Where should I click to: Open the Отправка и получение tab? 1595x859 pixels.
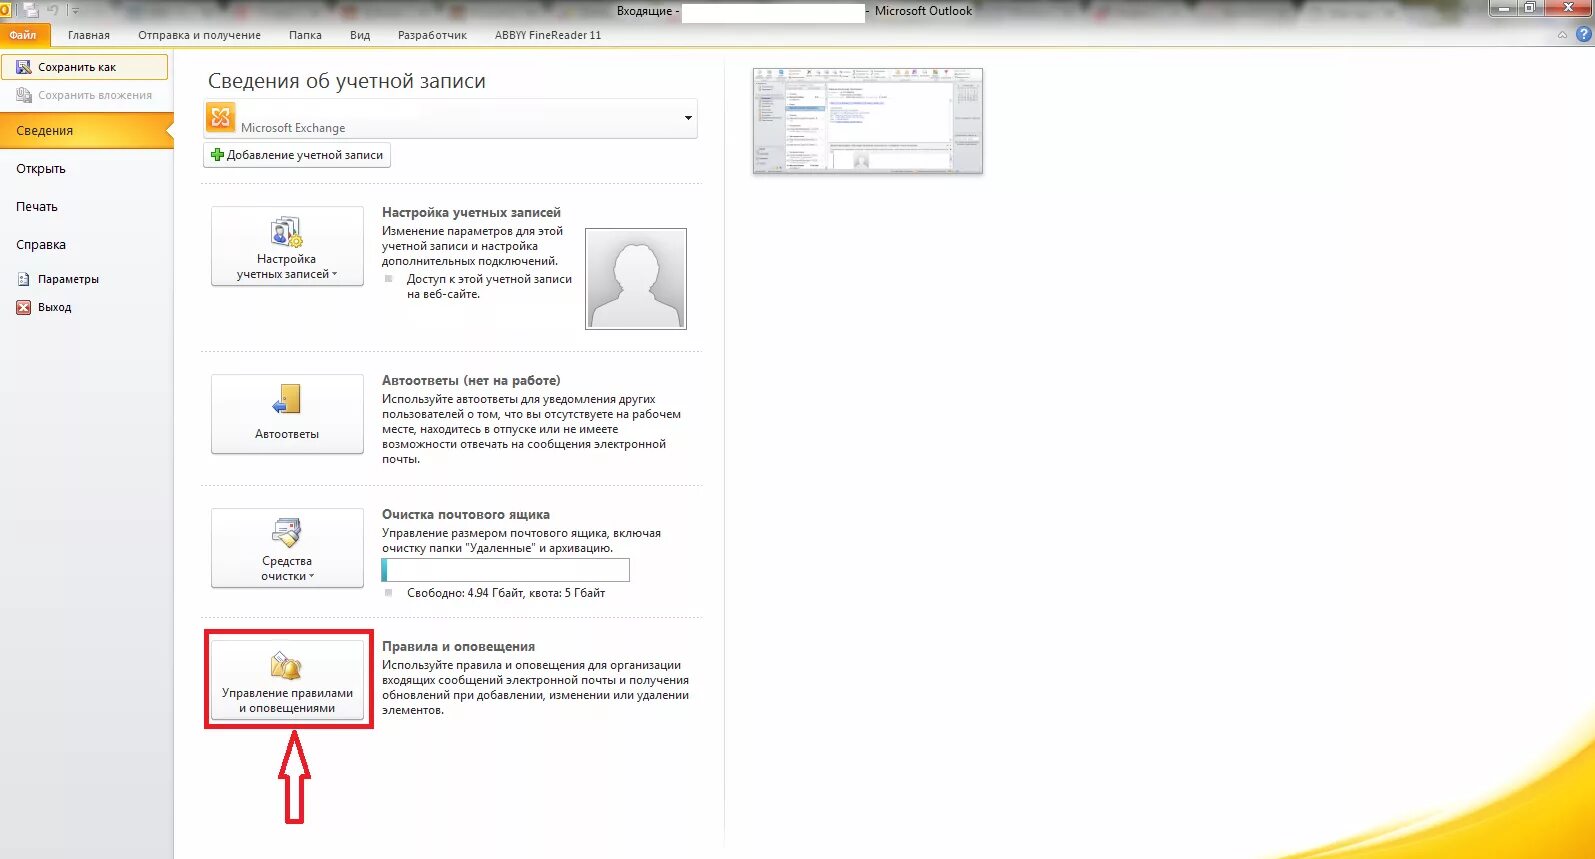[199, 35]
